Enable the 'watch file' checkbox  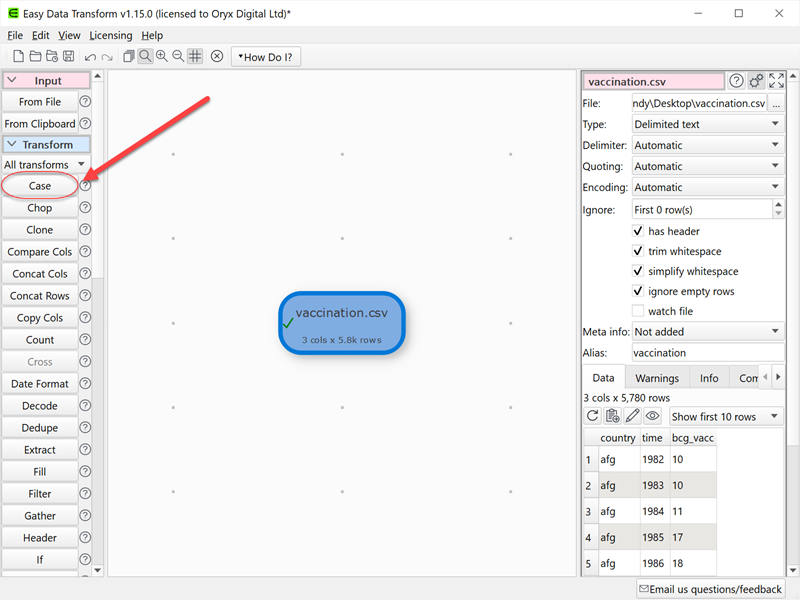(638, 311)
